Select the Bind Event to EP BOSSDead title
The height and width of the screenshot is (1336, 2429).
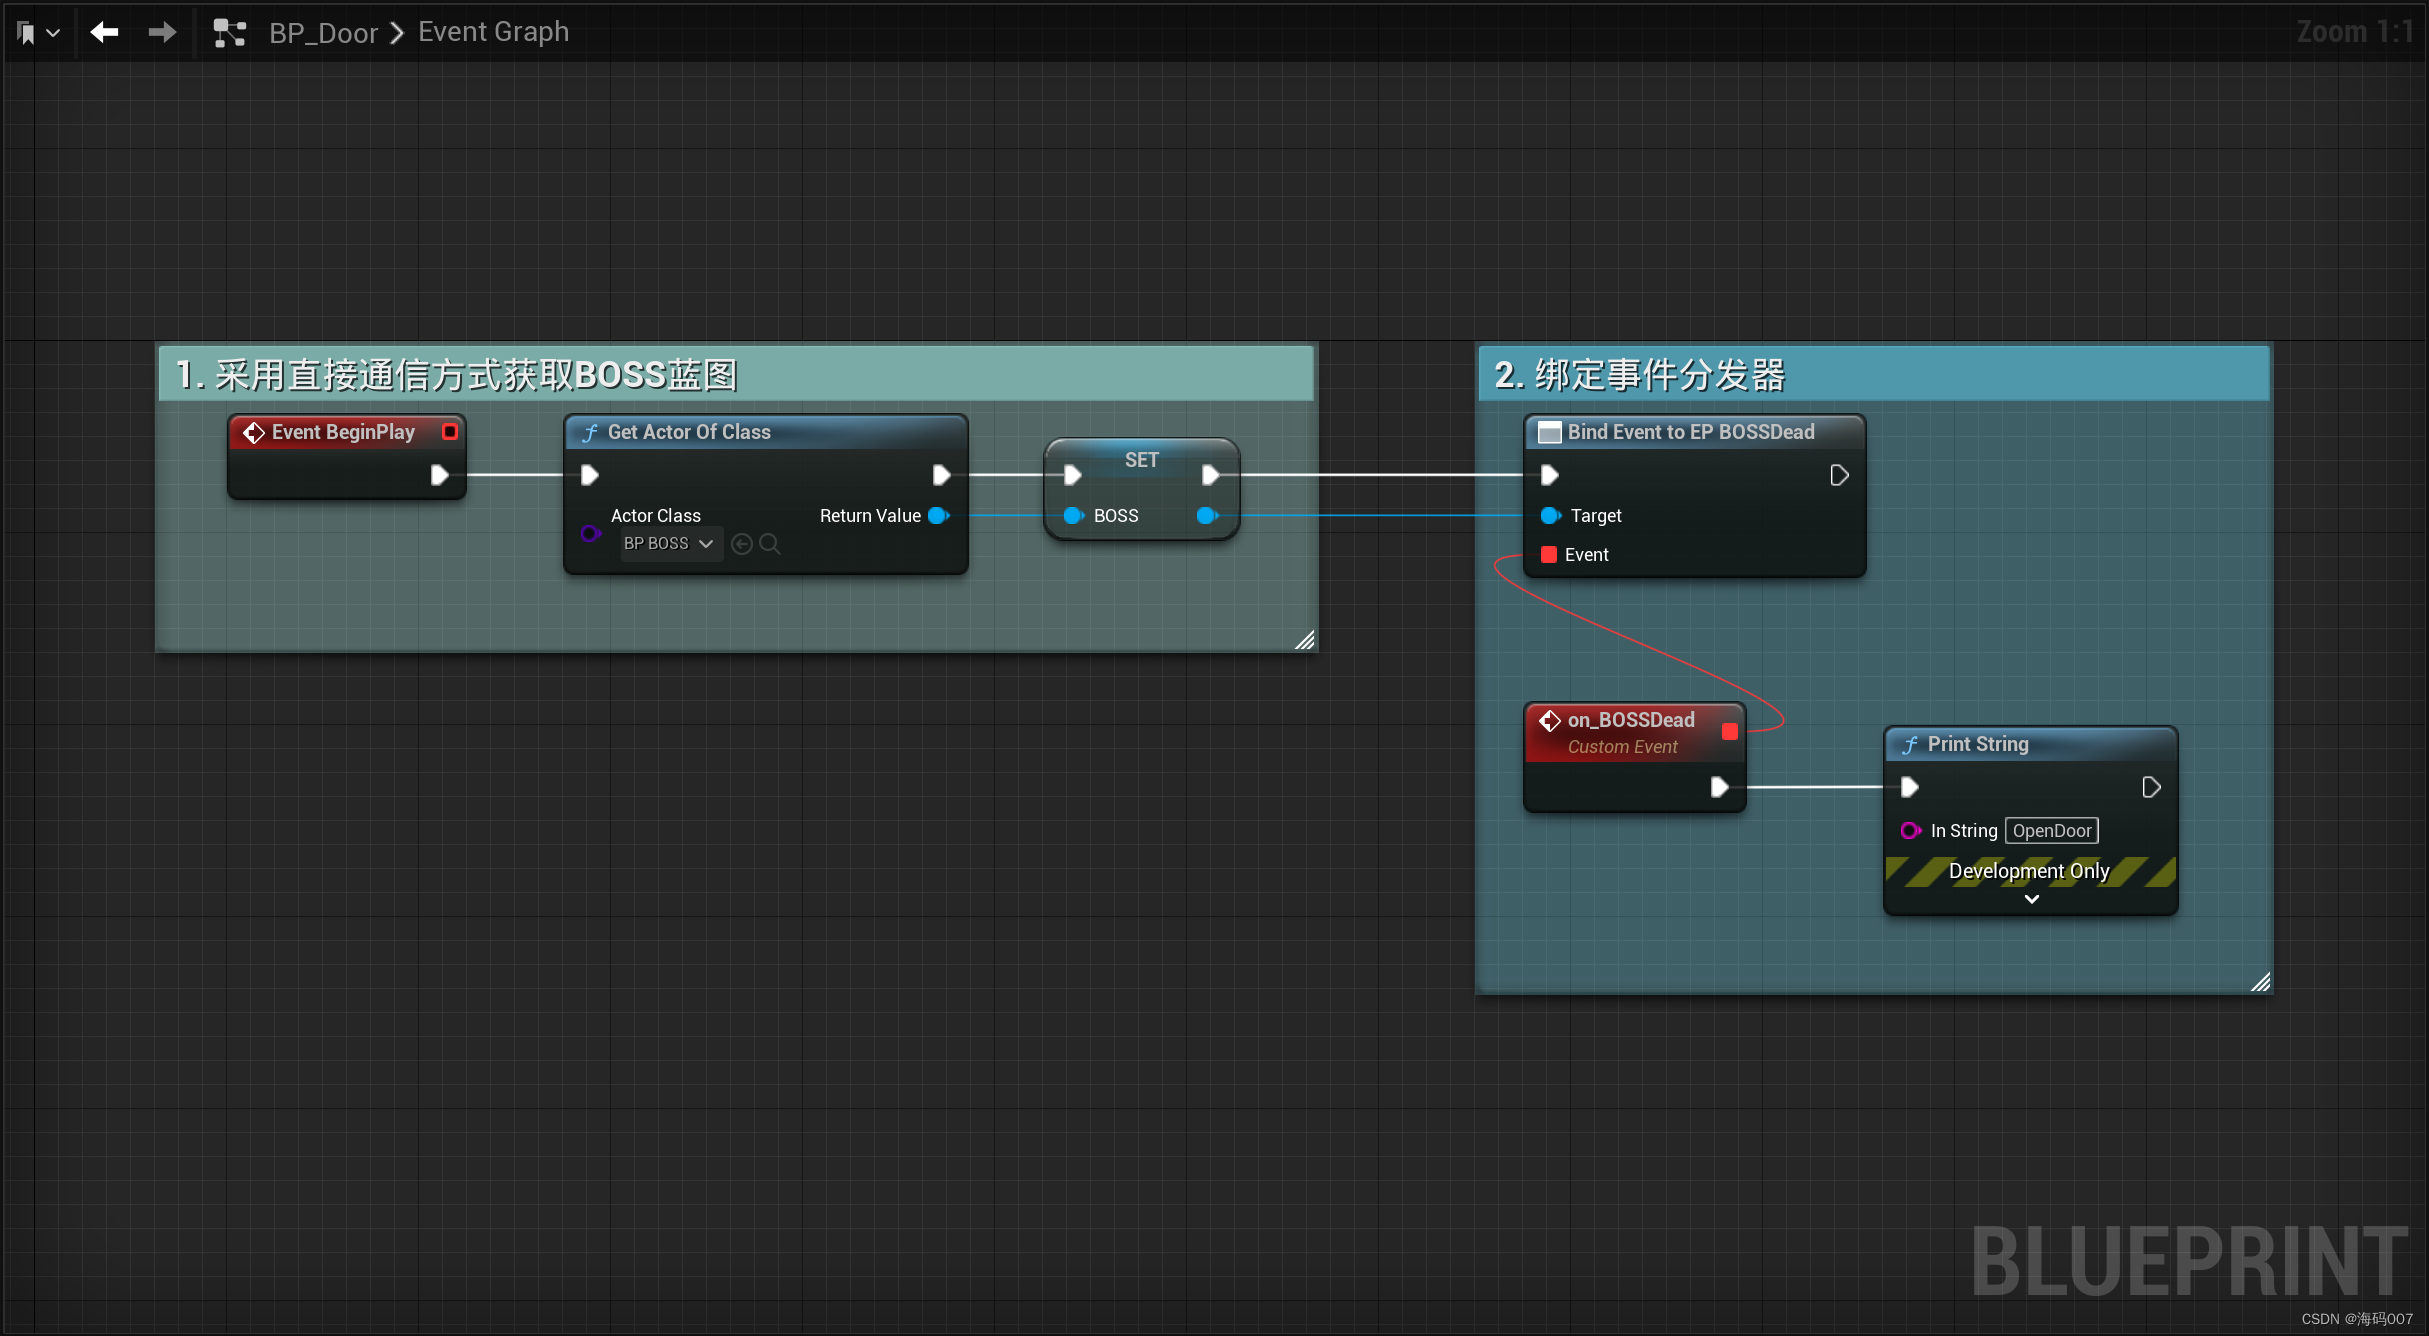(1690, 432)
